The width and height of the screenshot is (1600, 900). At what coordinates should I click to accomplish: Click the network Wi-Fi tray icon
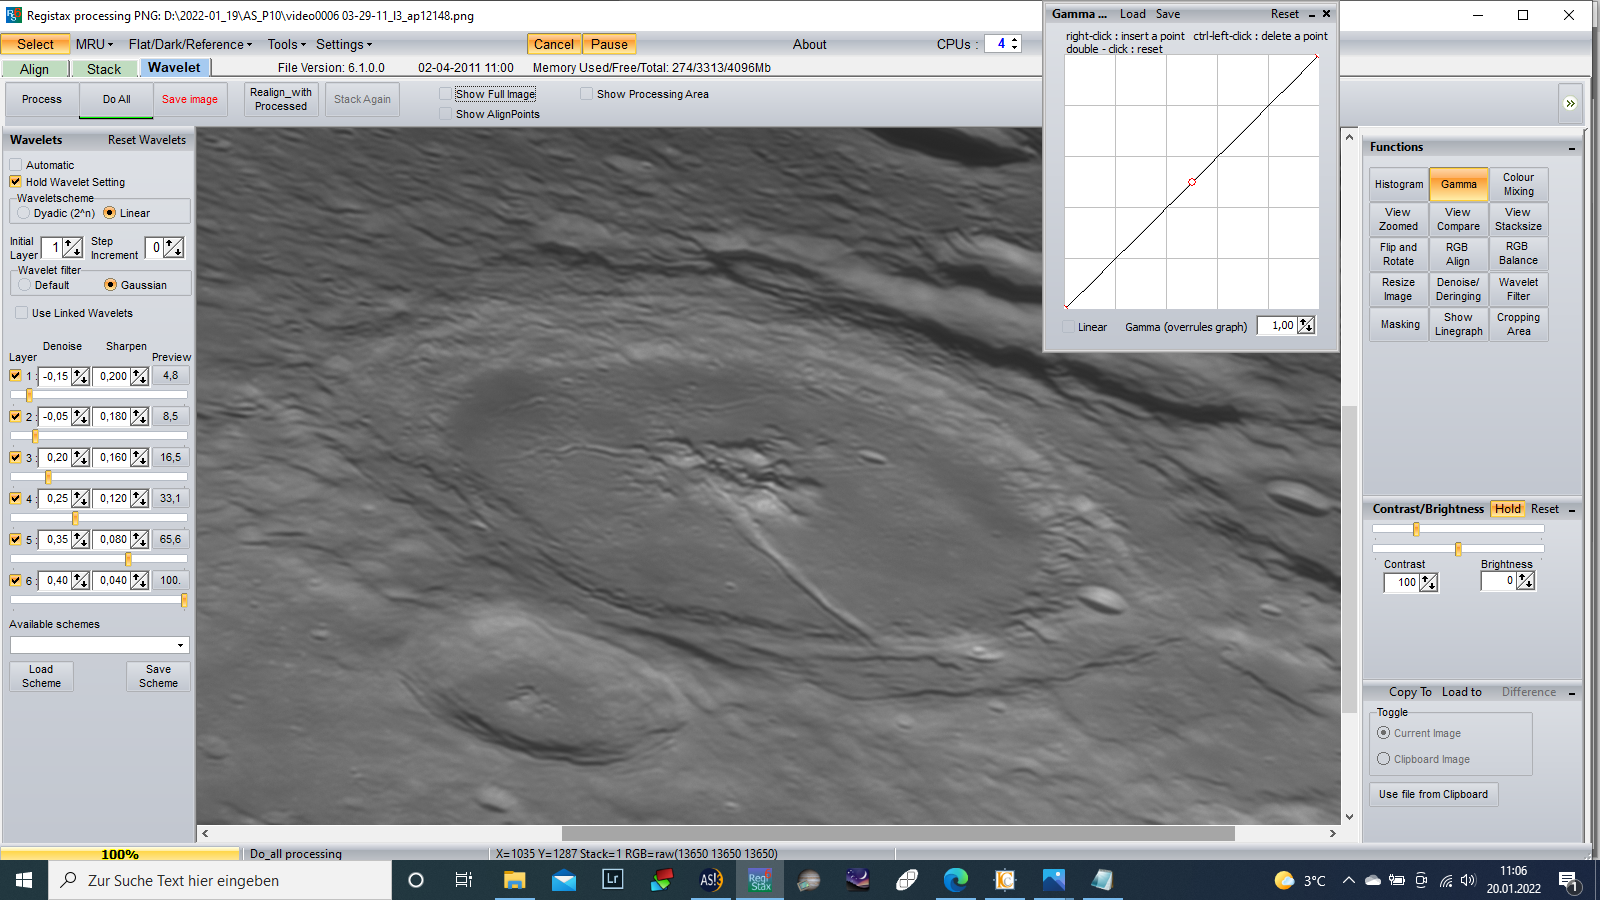tap(1445, 881)
